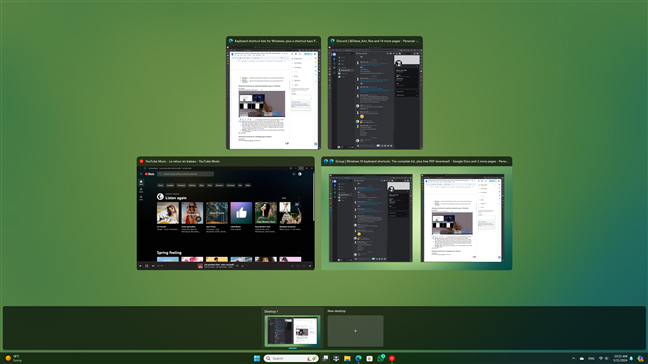Open File Explorer from the taskbar
648x364 pixels.
click(347, 358)
